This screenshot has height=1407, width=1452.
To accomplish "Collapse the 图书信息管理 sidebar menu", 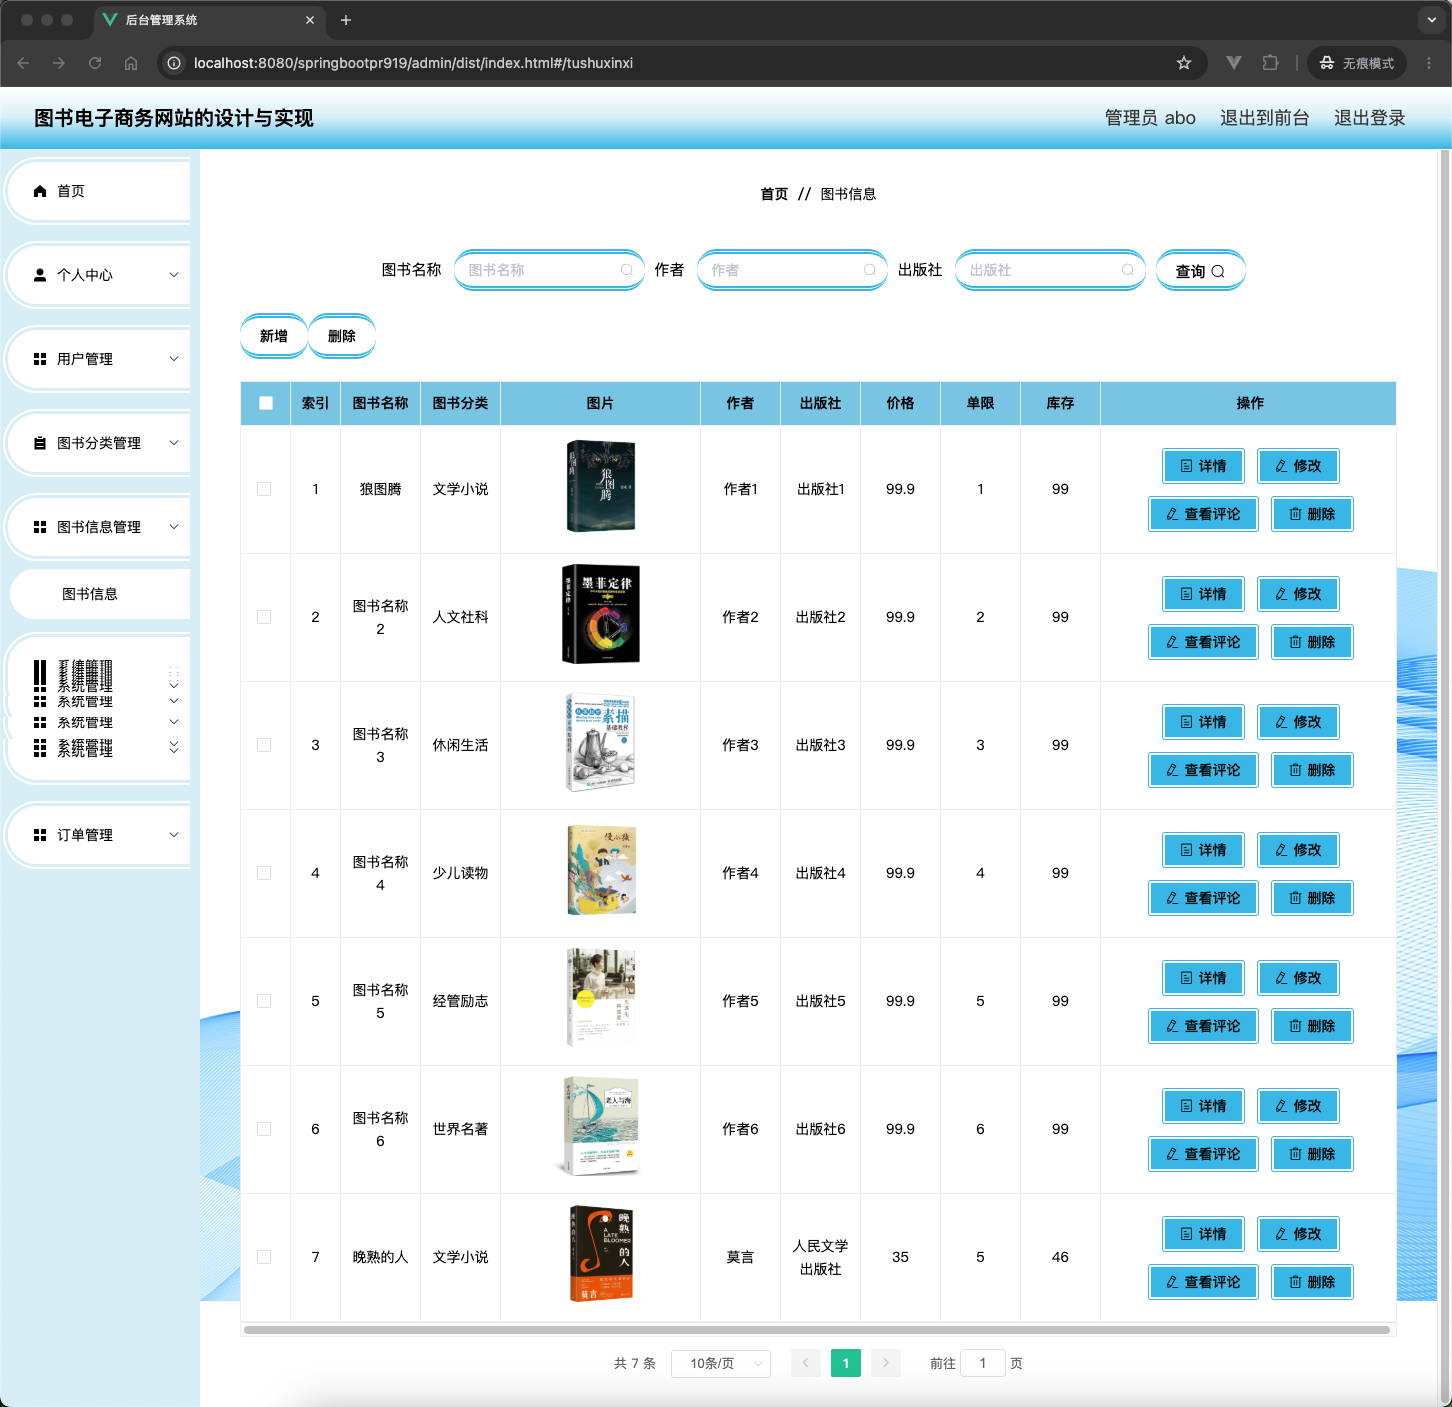I will 100,527.
